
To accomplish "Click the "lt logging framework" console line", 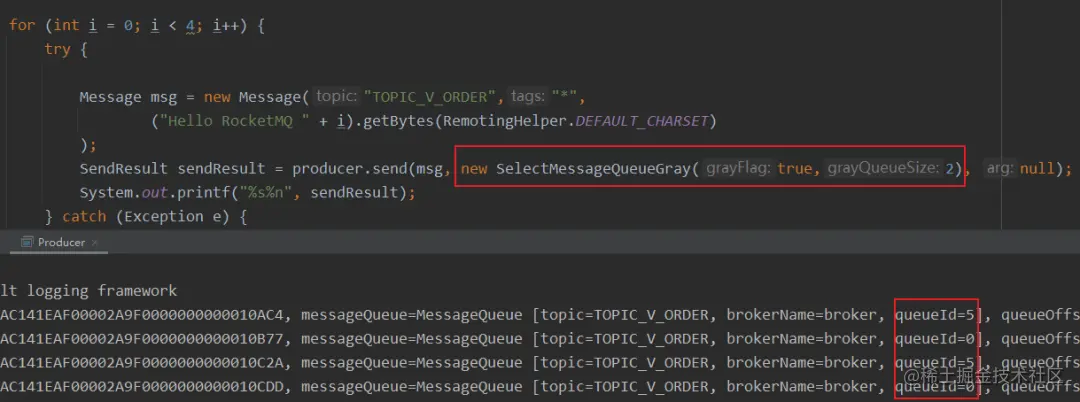I will (89, 290).
